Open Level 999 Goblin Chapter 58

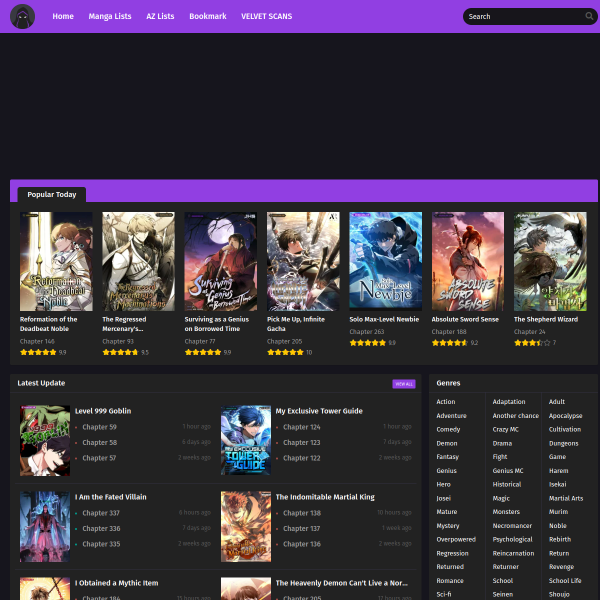tap(99, 442)
